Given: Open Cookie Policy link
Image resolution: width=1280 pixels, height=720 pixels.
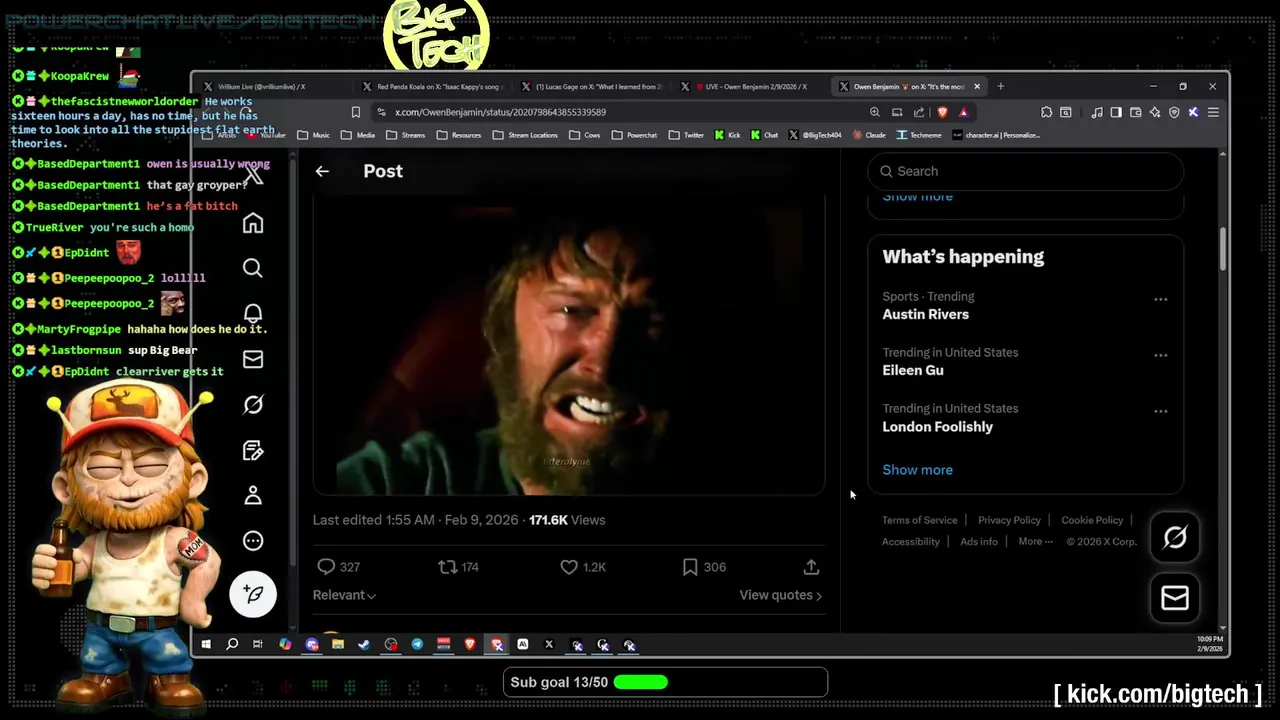Looking at the screenshot, I should (x=1092, y=520).
